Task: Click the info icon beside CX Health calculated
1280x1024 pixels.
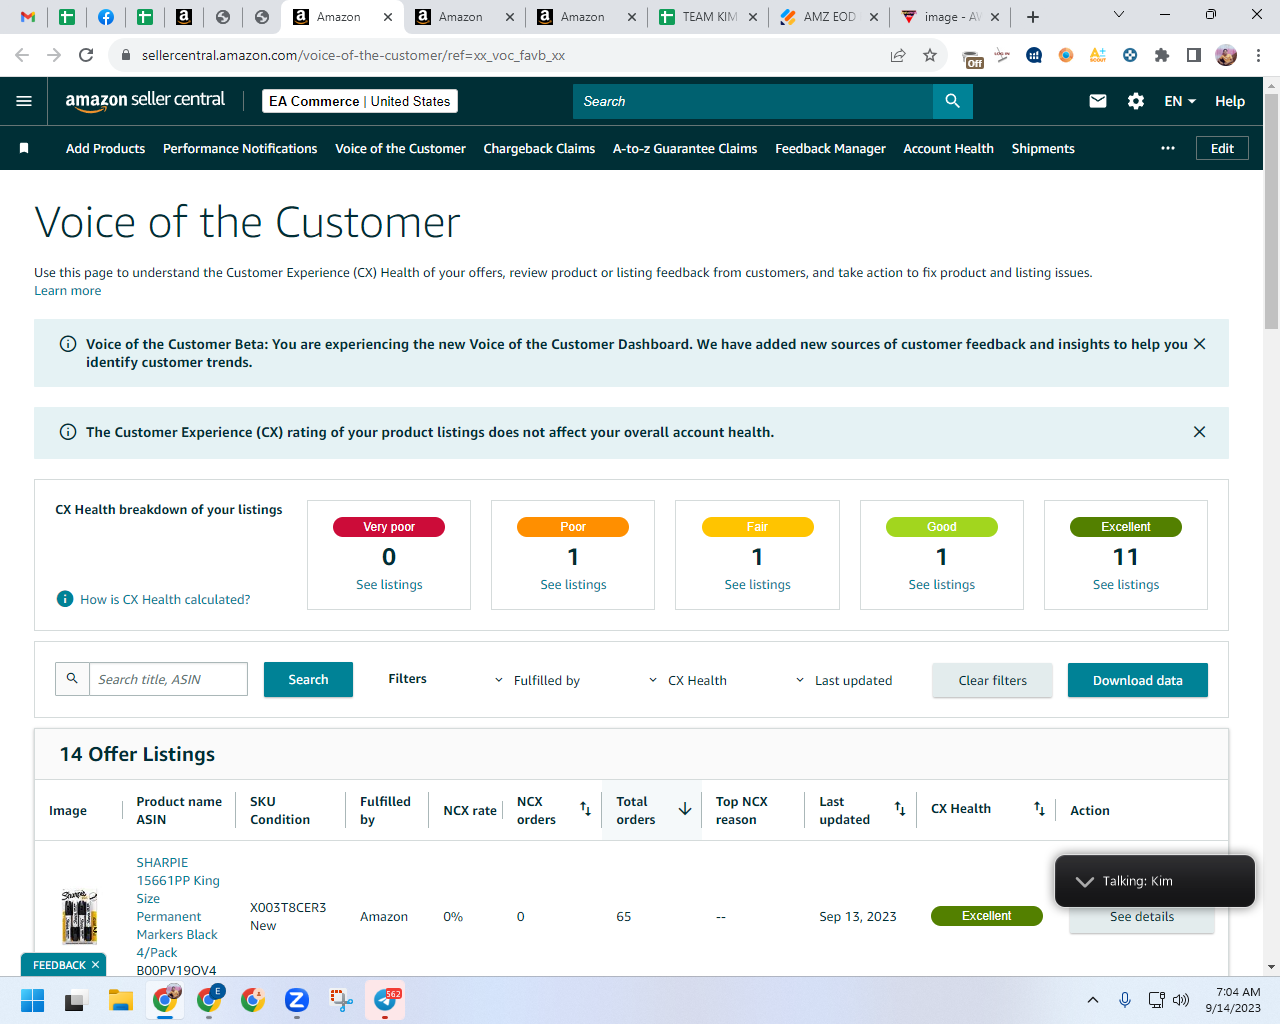Action: (65, 599)
